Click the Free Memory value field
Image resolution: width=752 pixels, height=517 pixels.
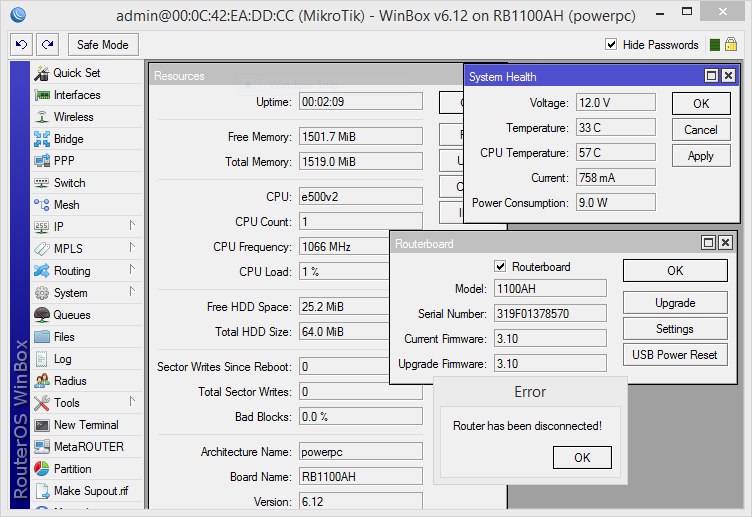click(361, 137)
